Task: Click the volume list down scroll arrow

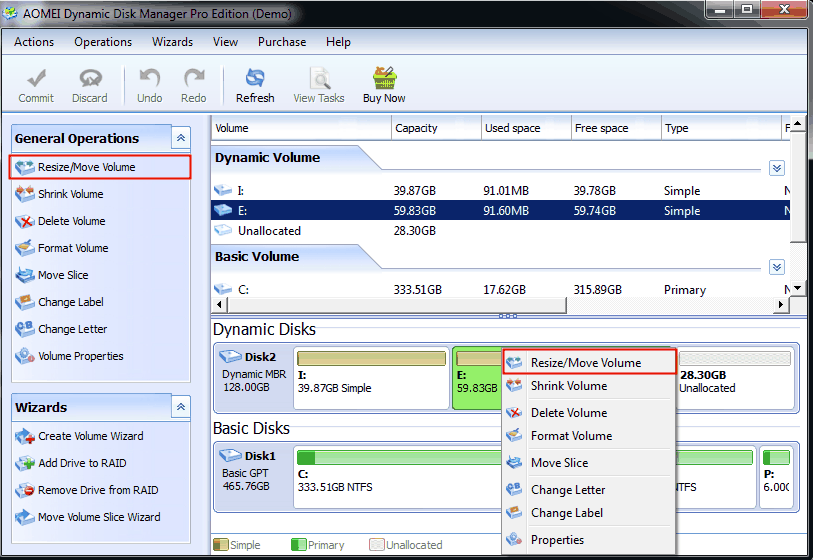Action: pyautogui.click(x=797, y=288)
